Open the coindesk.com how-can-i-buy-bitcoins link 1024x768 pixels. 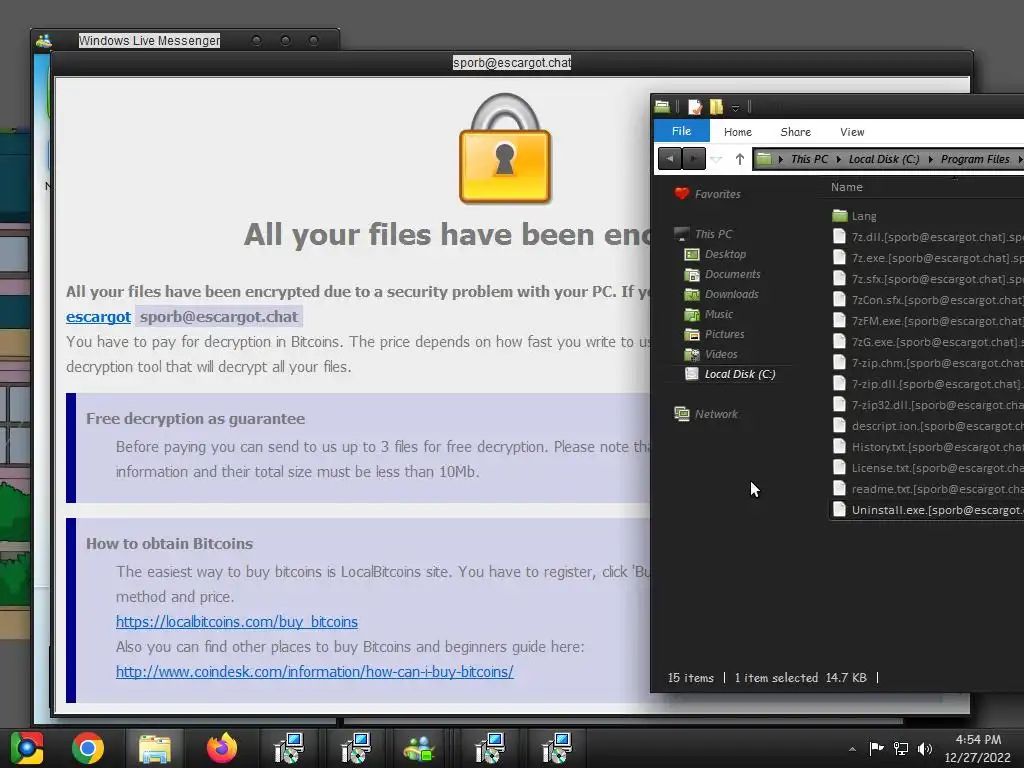click(x=315, y=671)
